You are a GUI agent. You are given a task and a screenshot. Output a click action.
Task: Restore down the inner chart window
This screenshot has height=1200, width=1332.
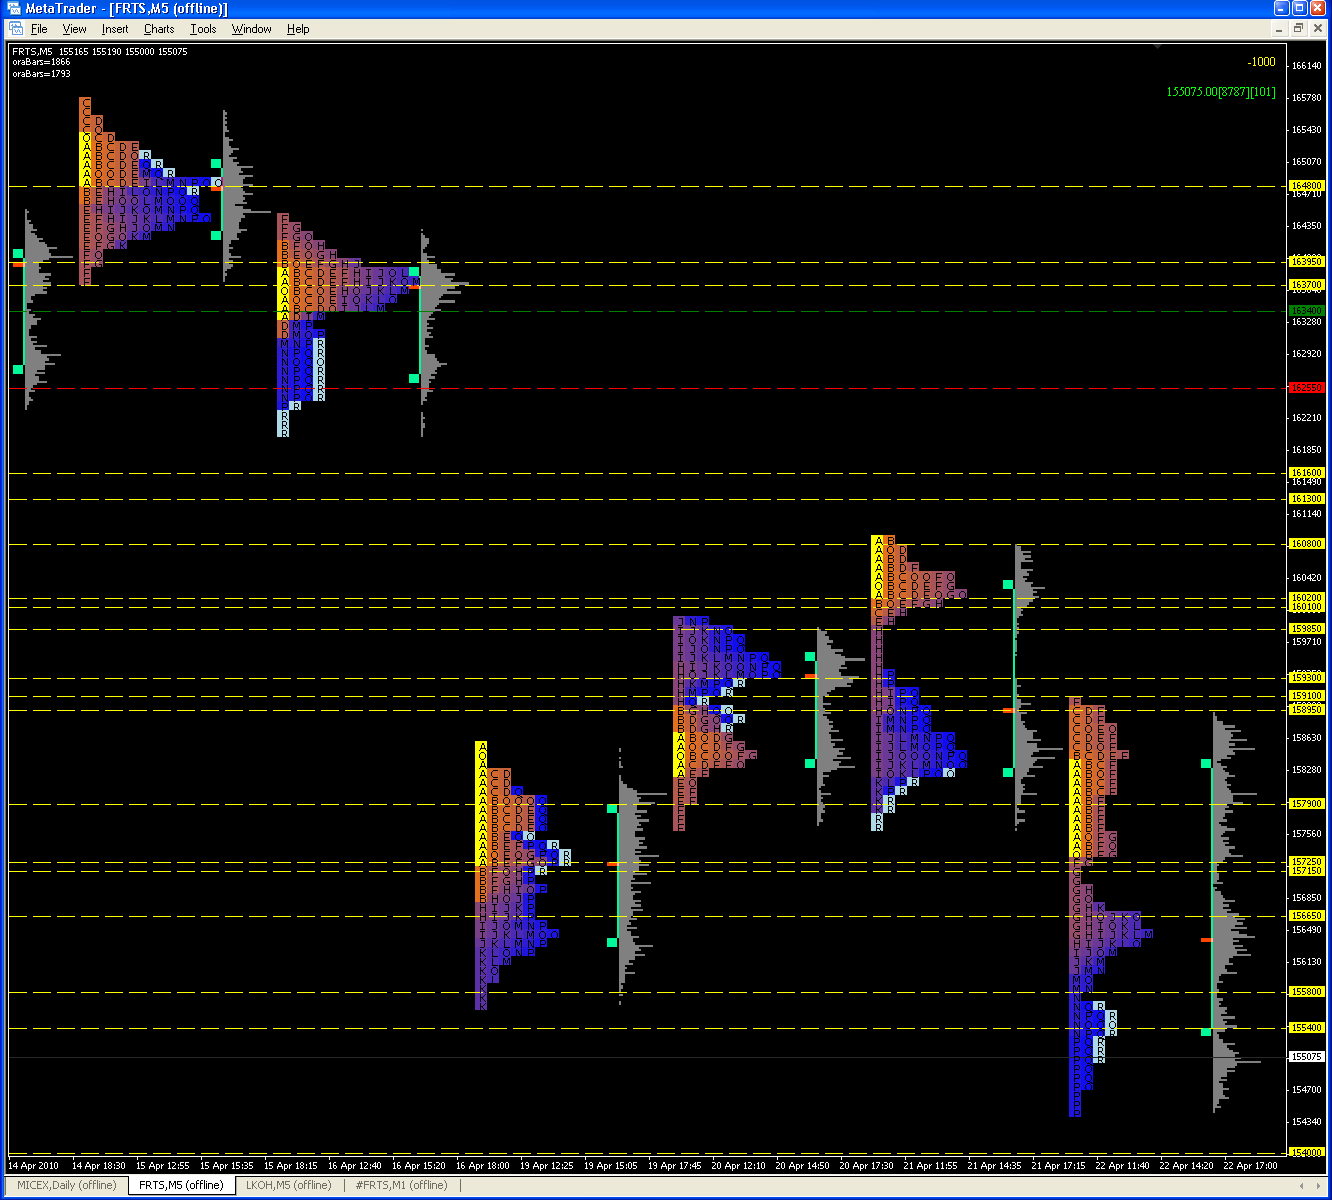(x=1298, y=29)
